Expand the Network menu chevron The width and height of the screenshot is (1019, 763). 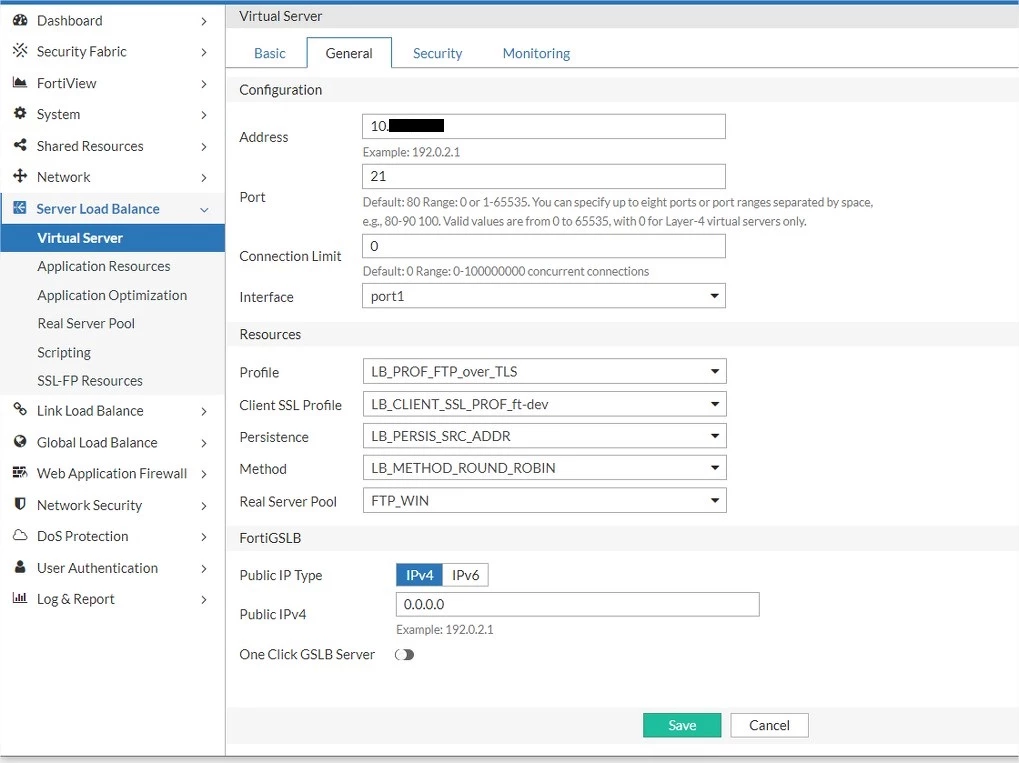(204, 178)
